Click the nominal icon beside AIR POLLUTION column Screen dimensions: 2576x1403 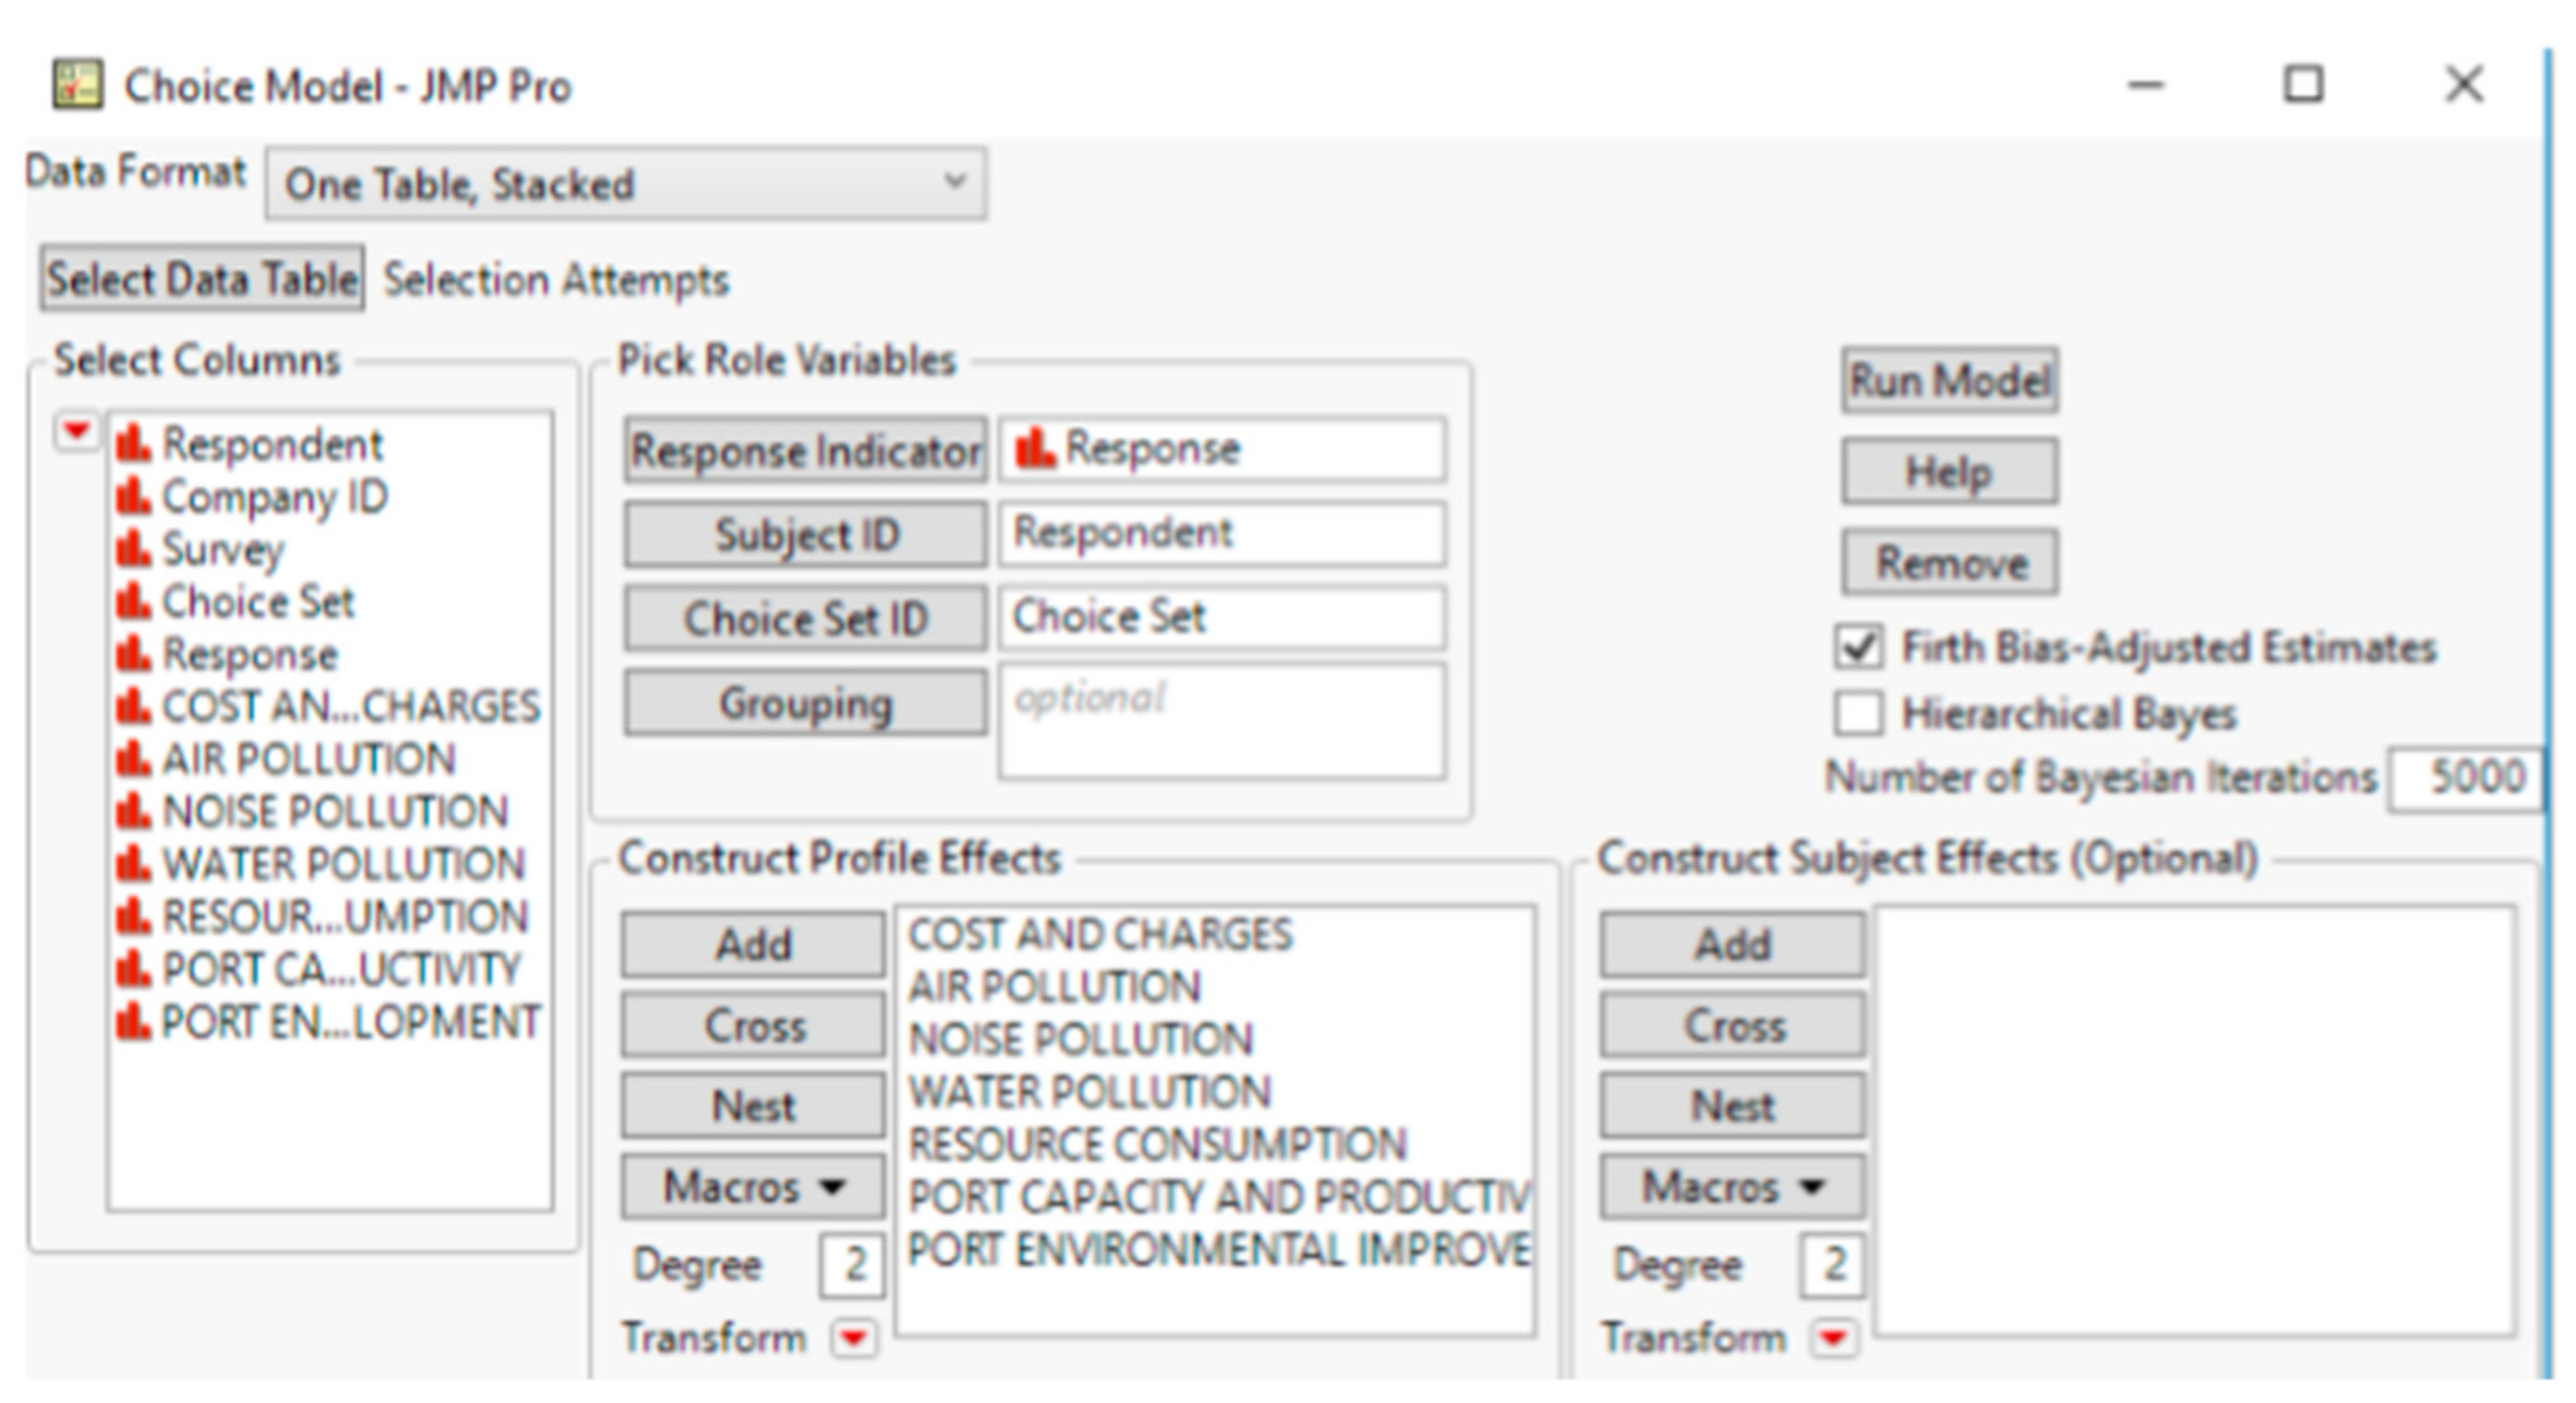point(133,758)
